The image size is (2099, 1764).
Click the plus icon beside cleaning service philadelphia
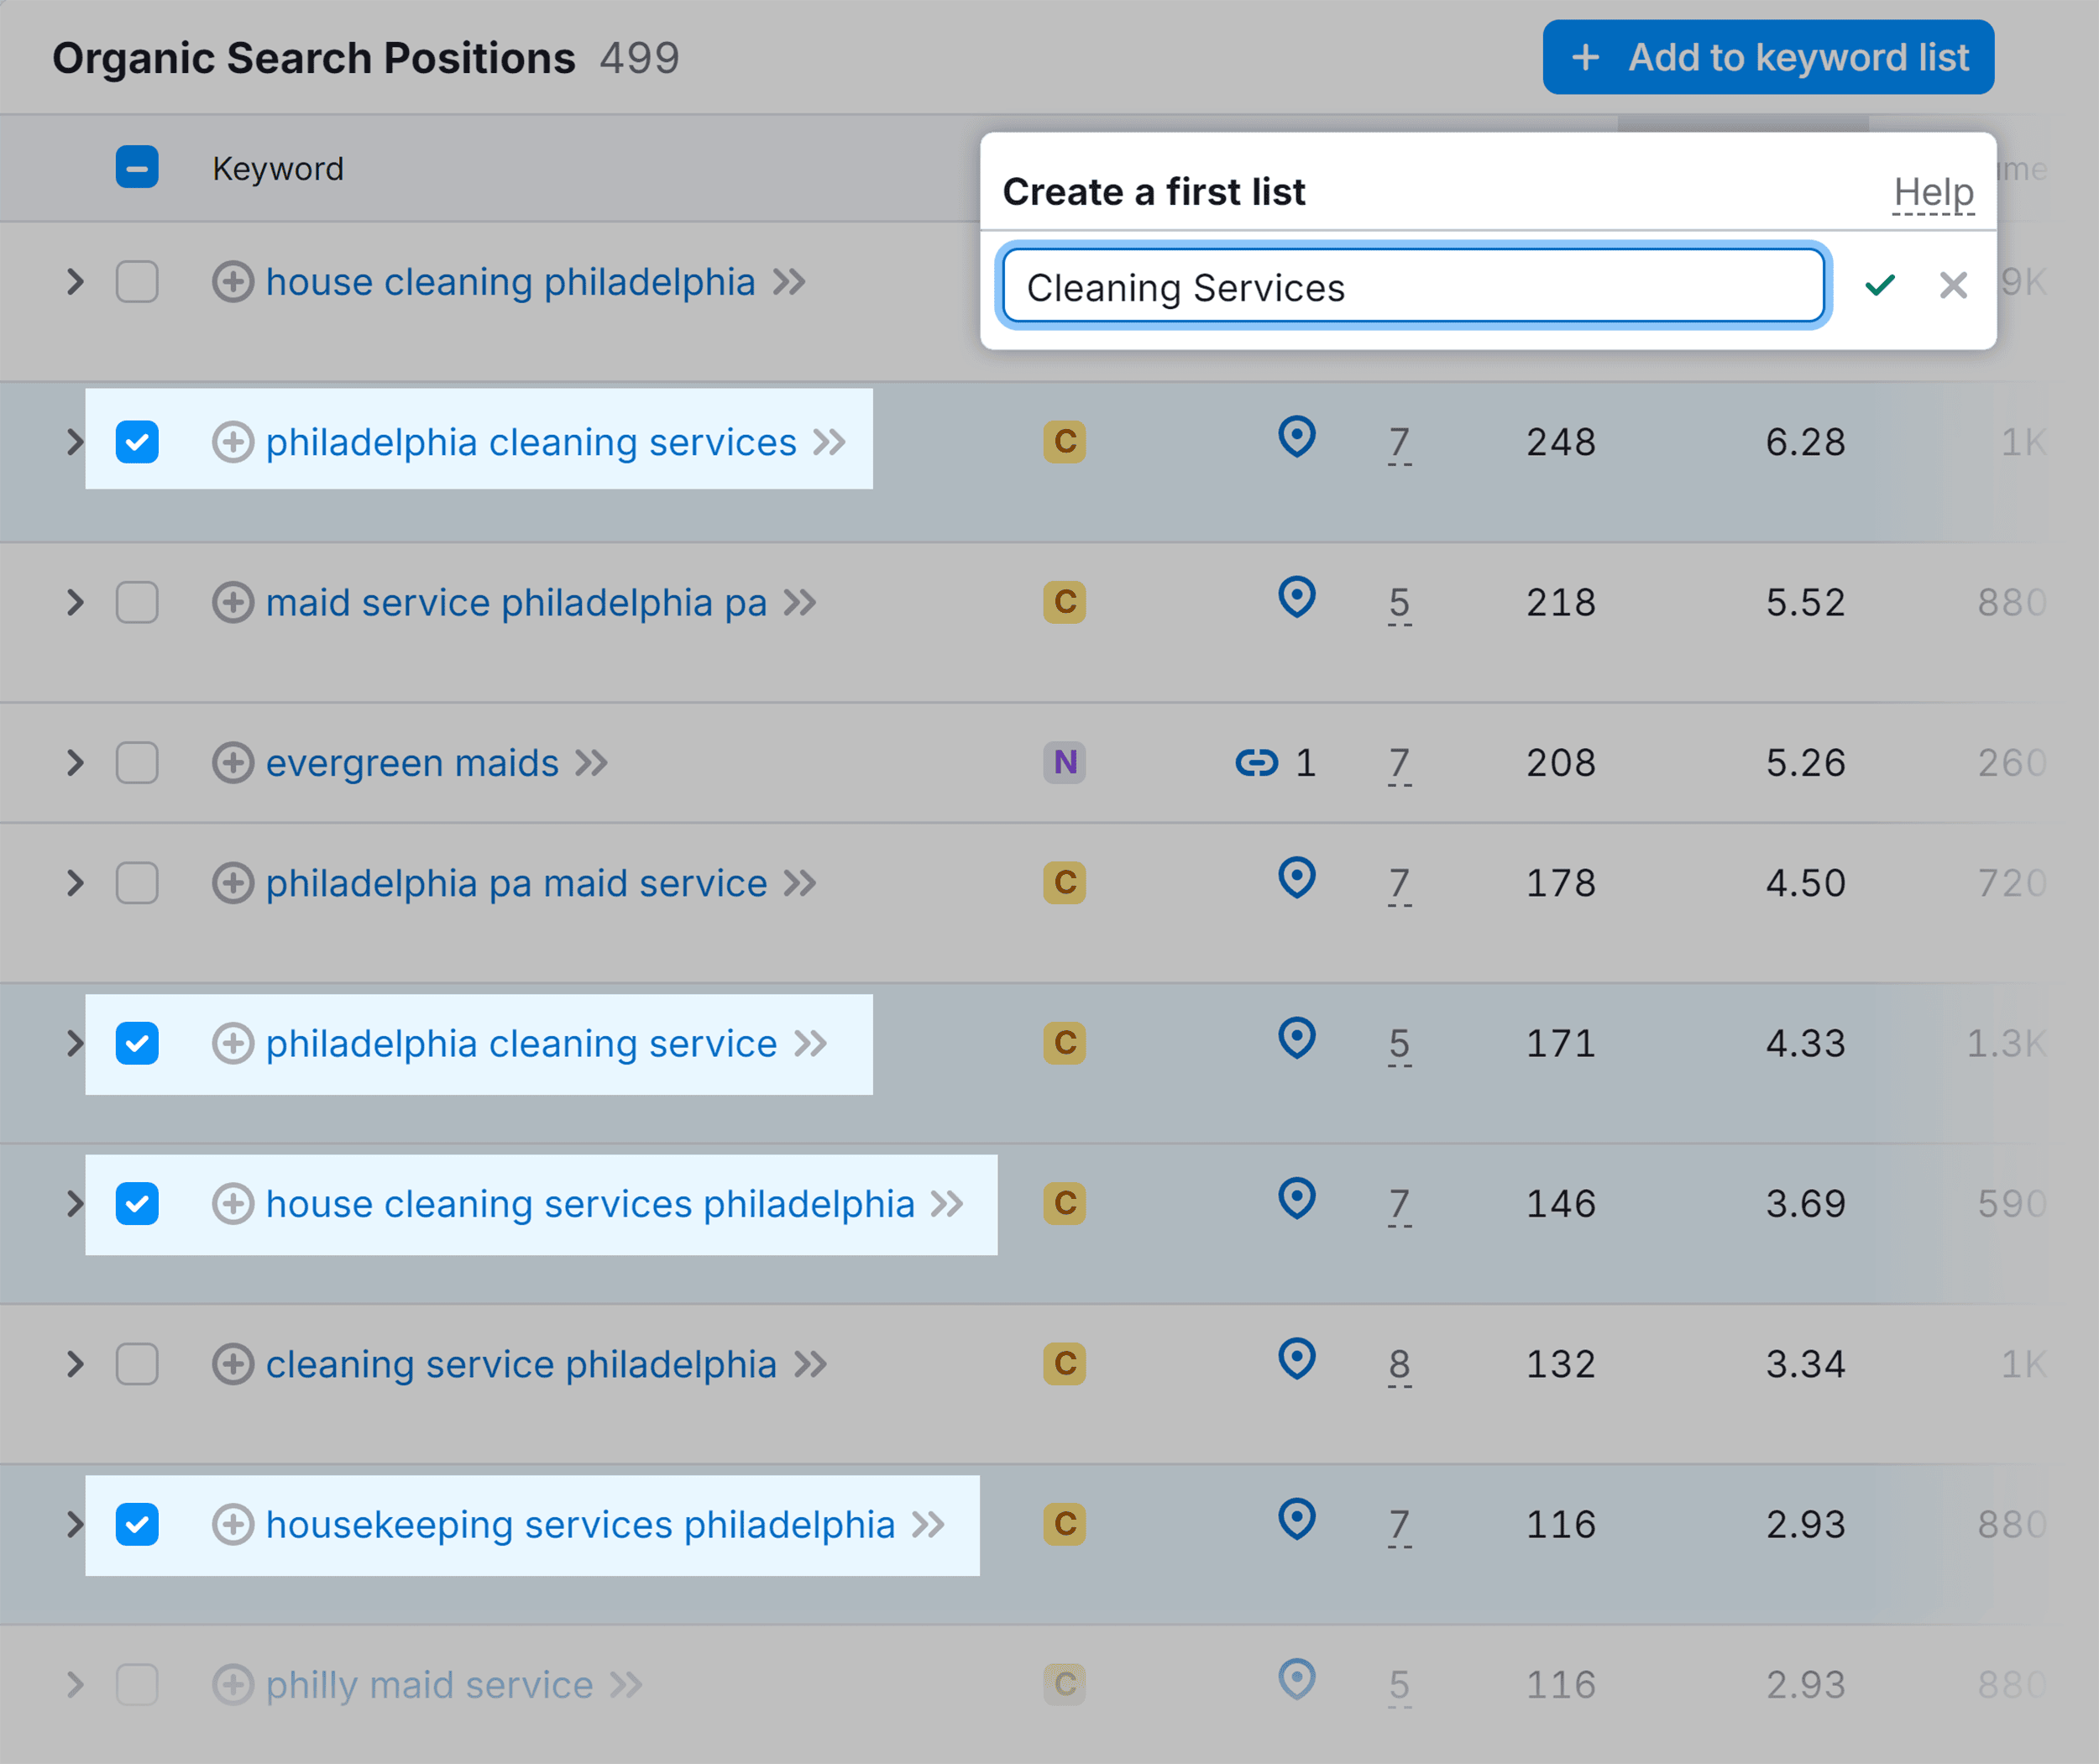pyautogui.click(x=233, y=1364)
